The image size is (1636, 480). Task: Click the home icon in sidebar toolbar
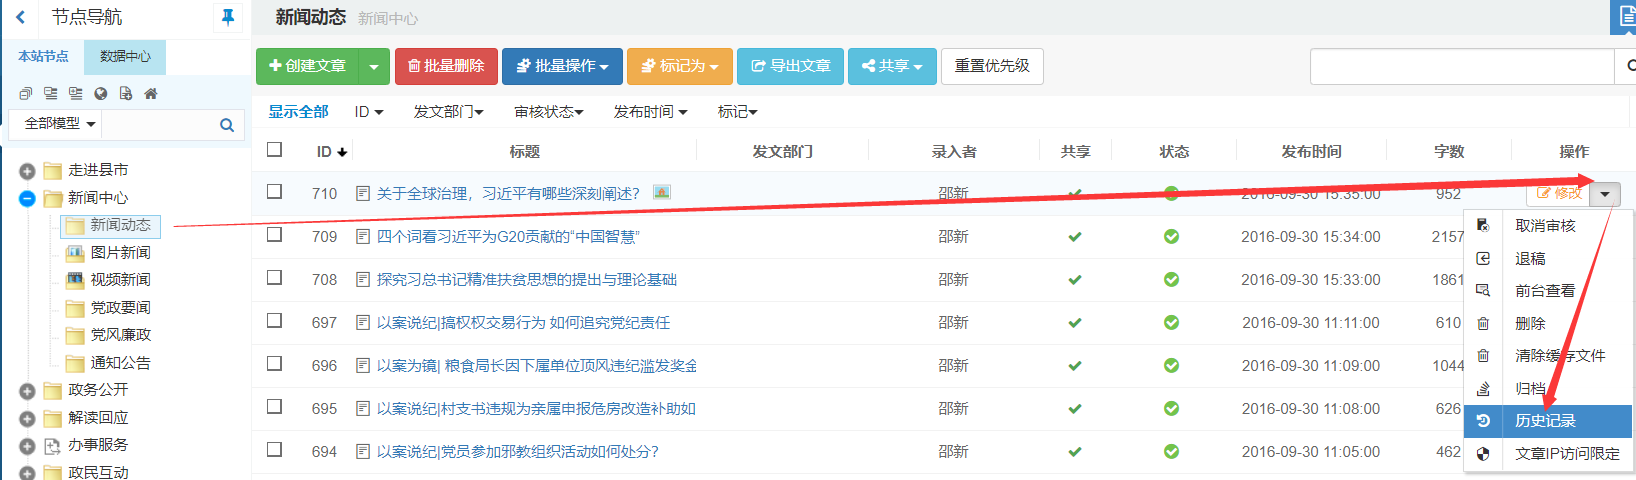(151, 94)
